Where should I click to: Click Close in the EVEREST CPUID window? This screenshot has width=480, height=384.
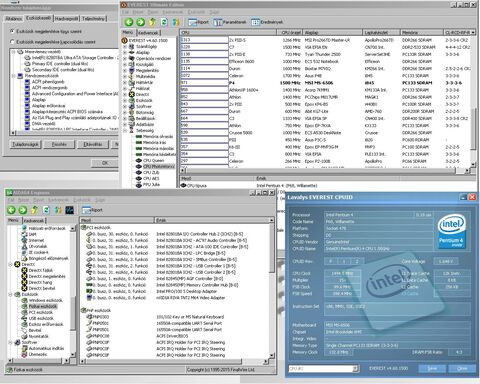(462, 368)
